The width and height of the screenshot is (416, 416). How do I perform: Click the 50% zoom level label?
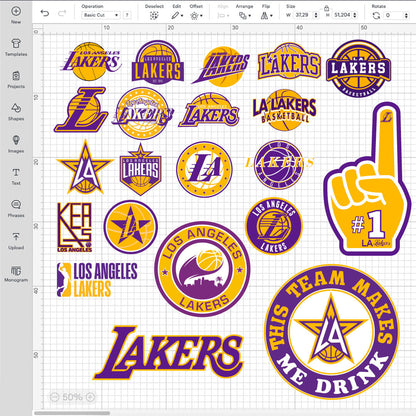(72, 397)
